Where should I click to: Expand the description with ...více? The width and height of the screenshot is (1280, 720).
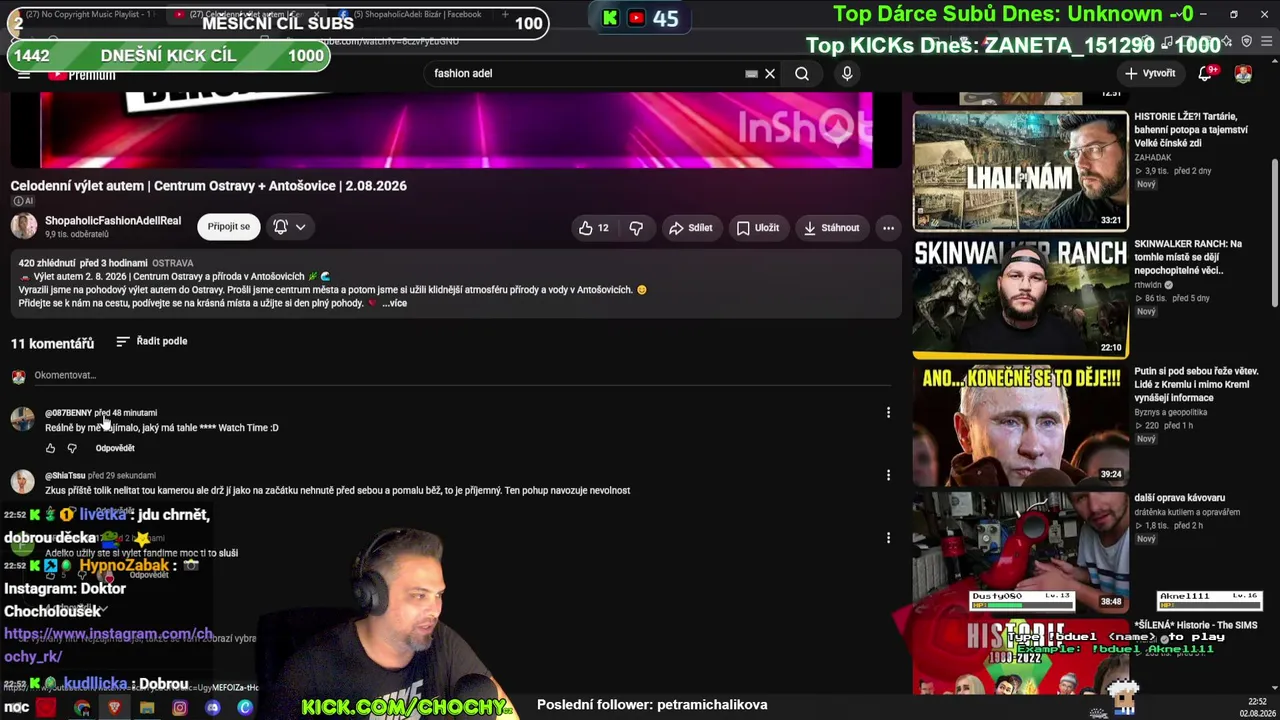(x=394, y=303)
